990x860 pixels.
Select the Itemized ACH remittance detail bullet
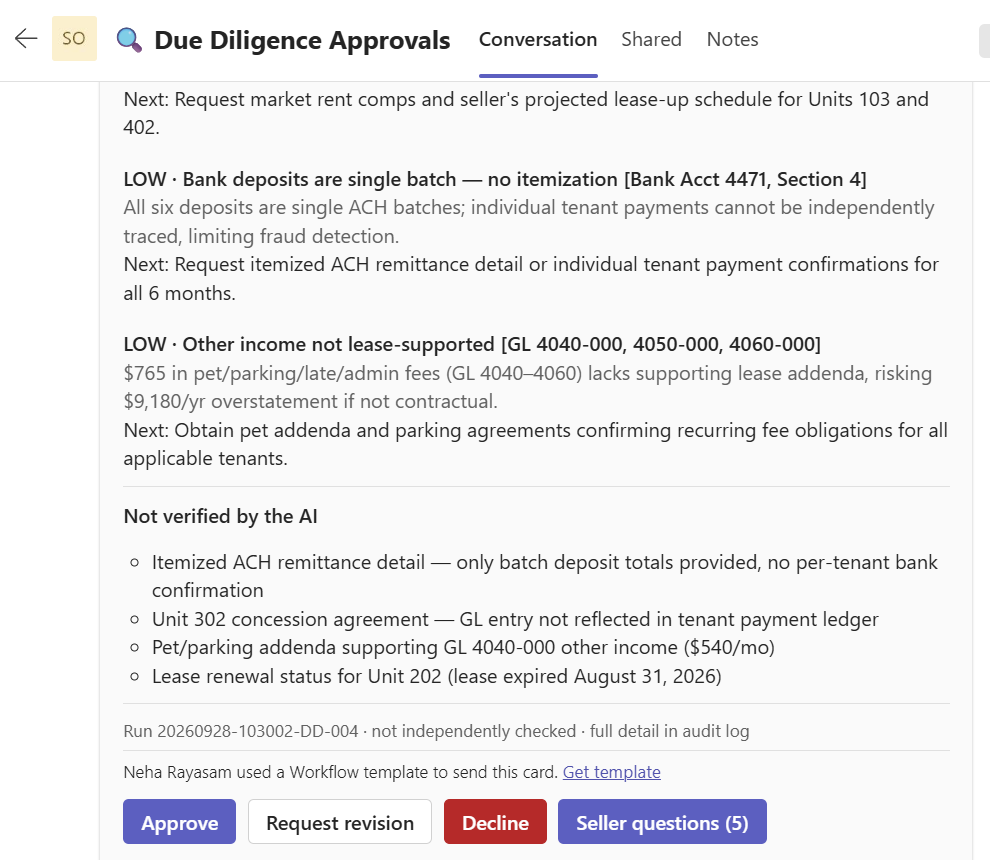coord(544,576)
